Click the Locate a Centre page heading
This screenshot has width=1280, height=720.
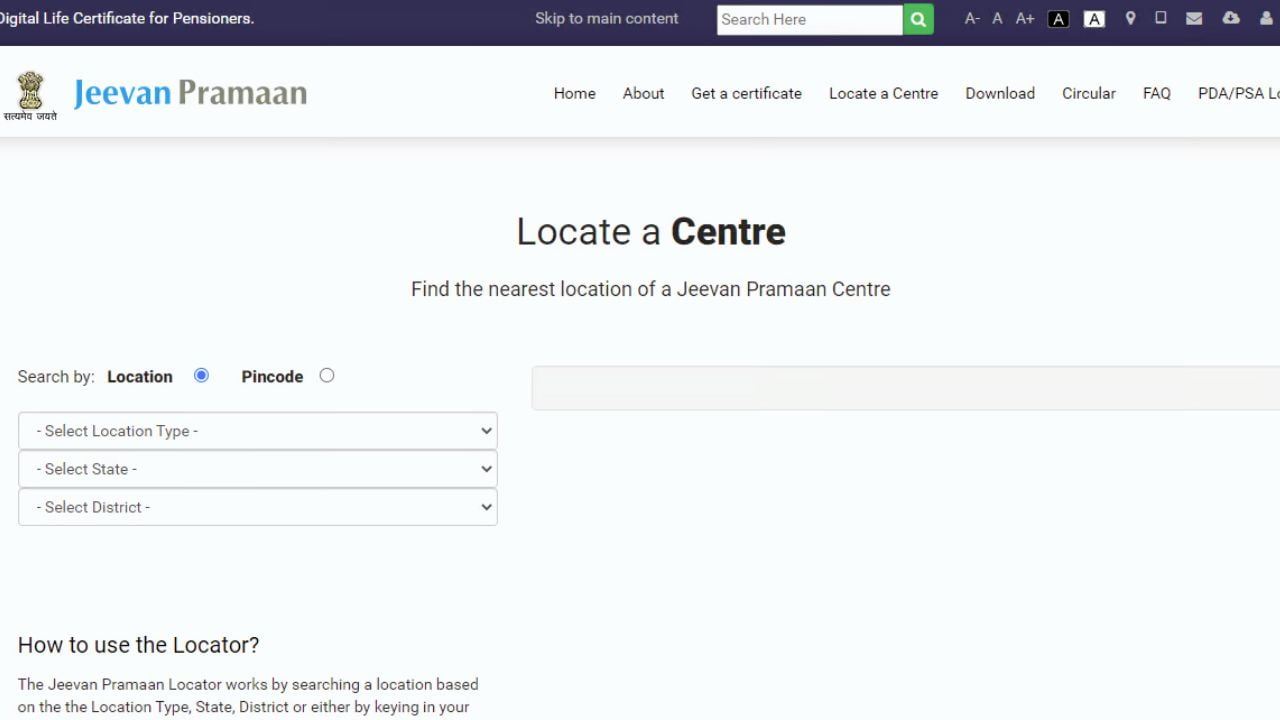tap(651, 232)
